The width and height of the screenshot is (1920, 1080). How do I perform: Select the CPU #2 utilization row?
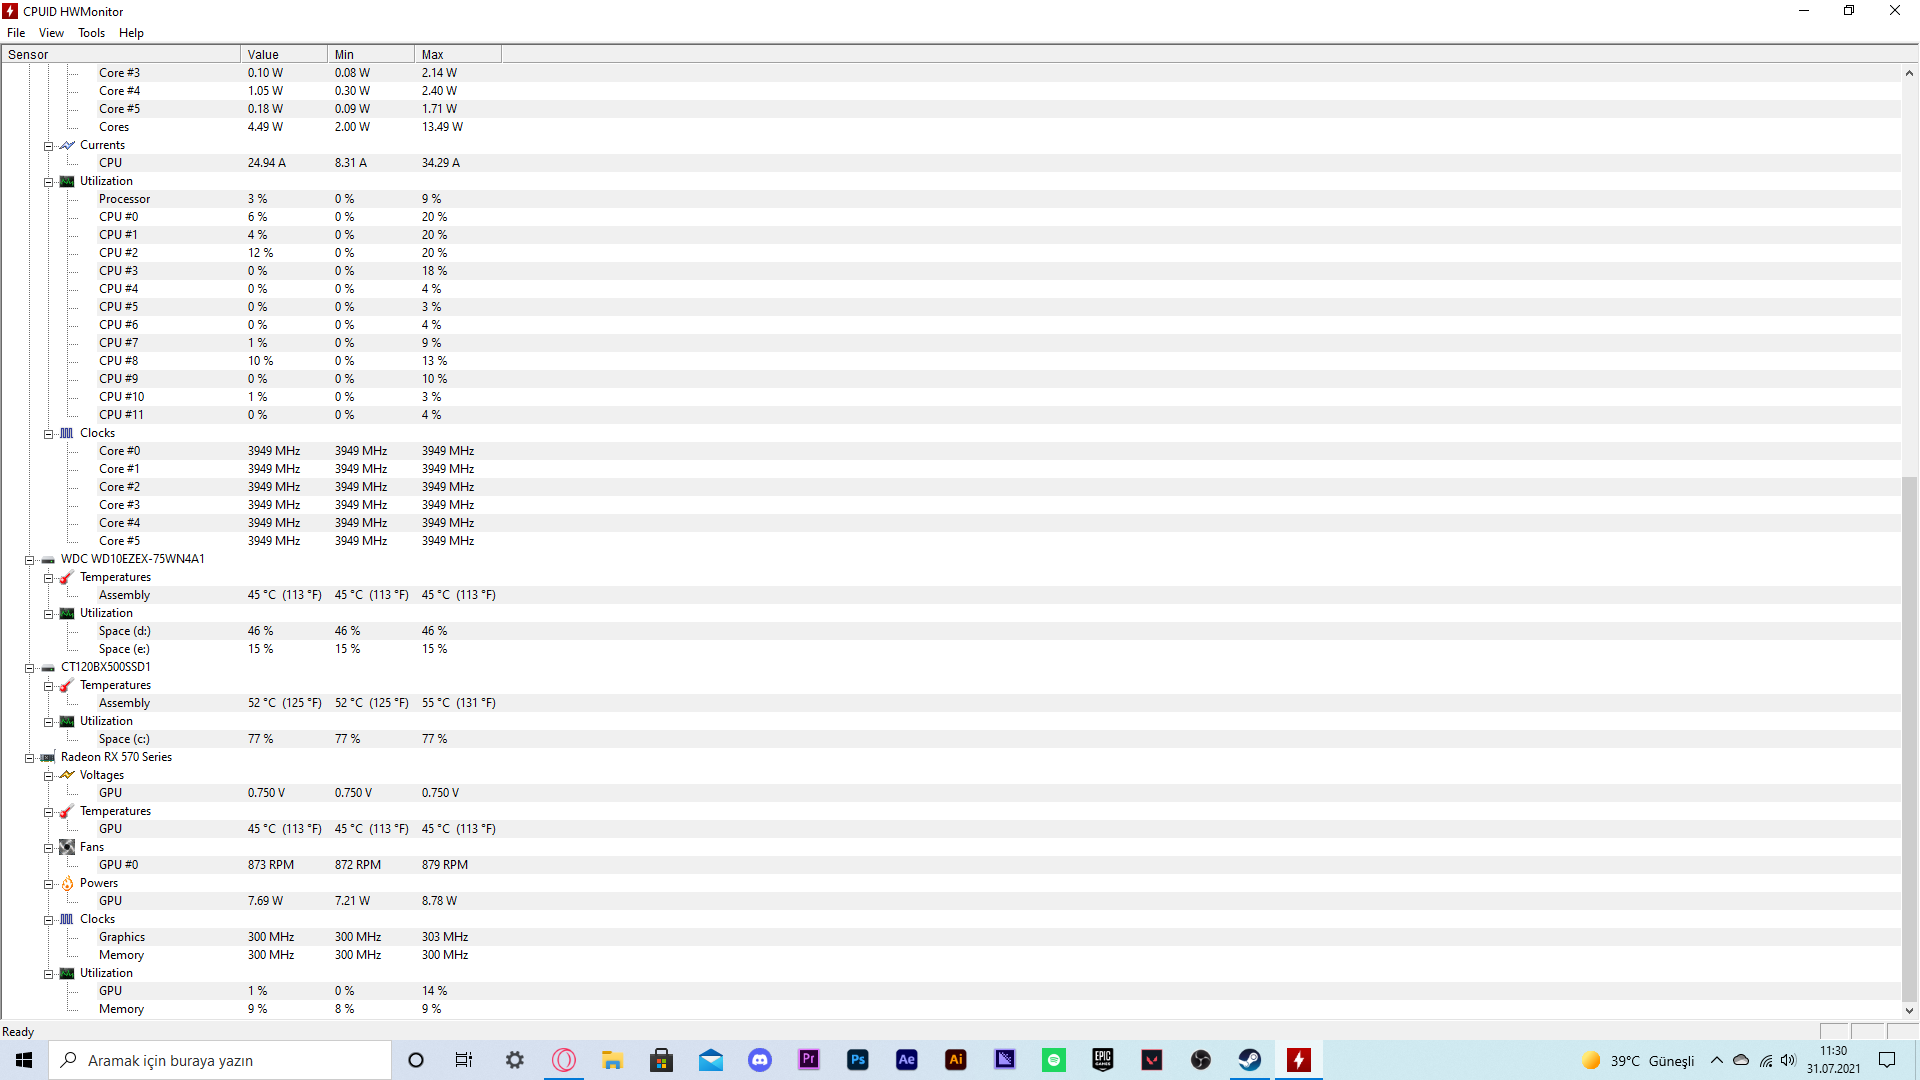pyautogui.click(x=950, y=253)
